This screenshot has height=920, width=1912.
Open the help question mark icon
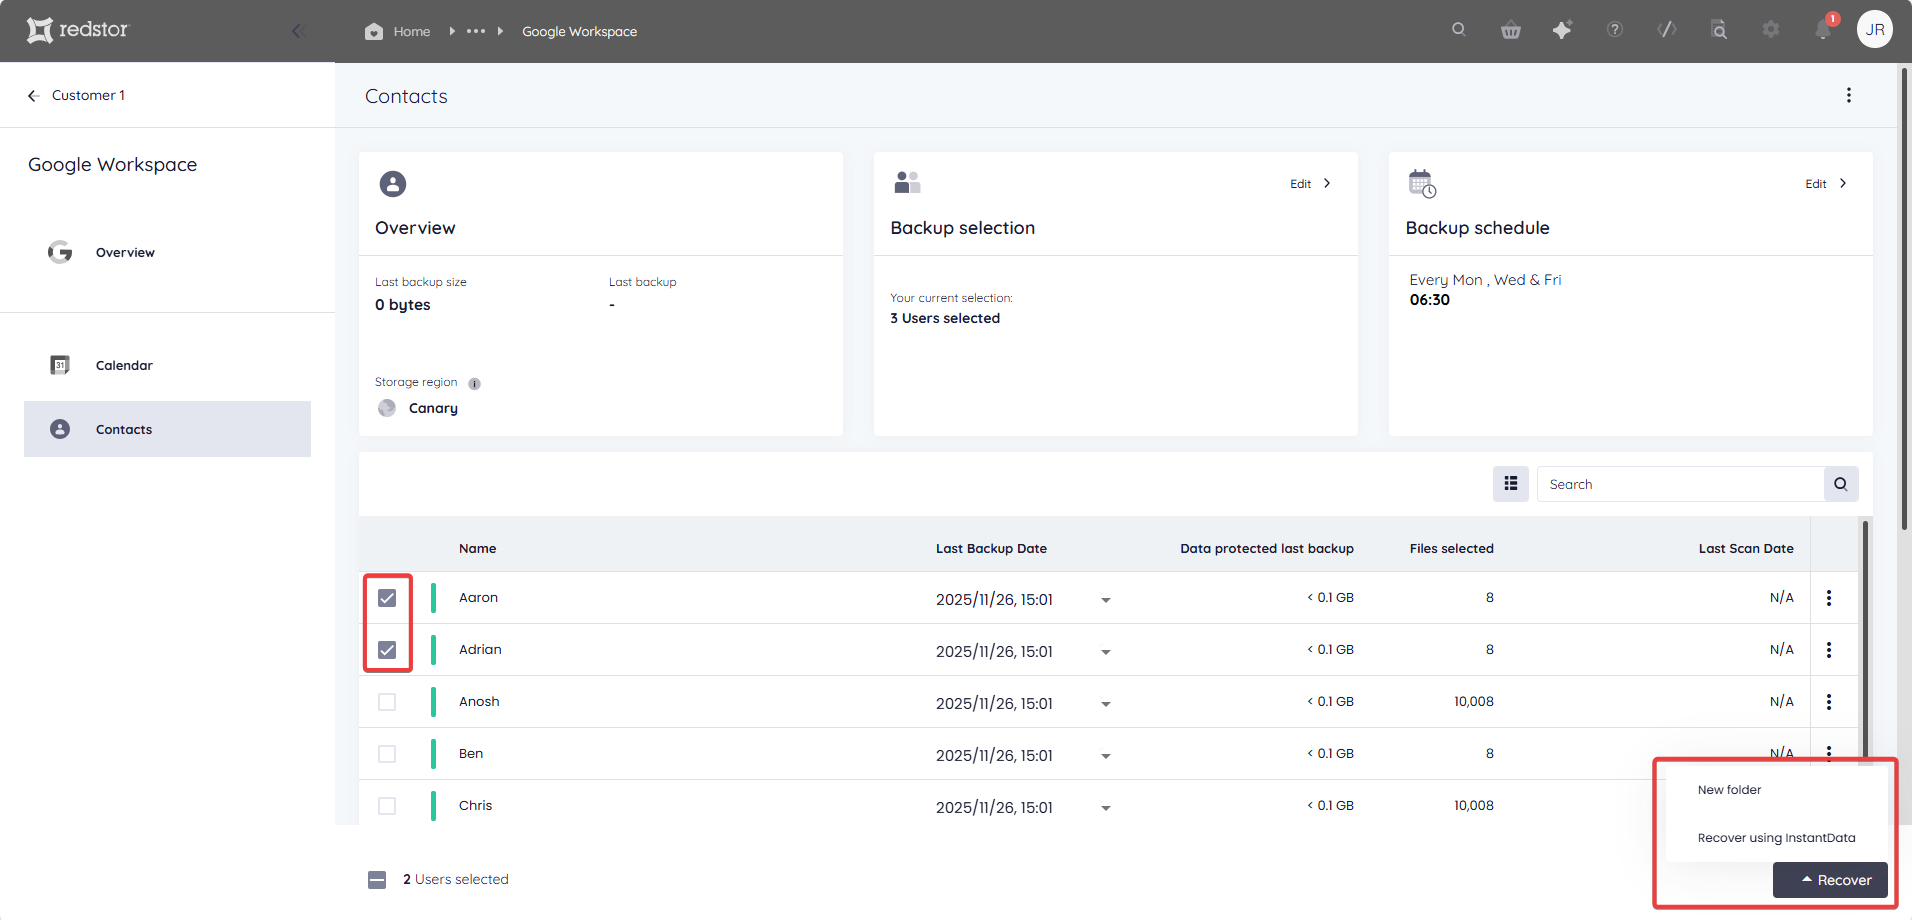click(x=1615, y=30)
